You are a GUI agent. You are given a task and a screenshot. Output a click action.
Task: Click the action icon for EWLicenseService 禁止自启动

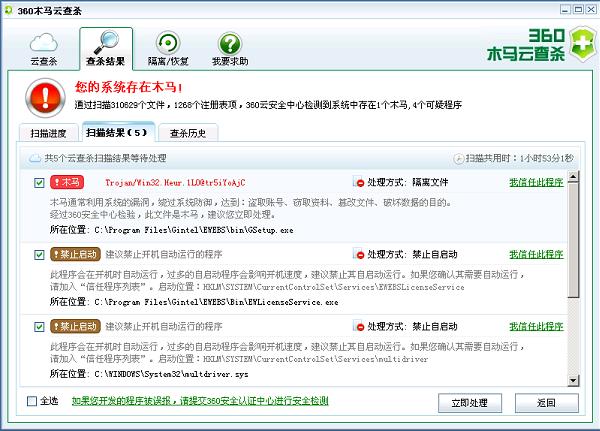[358, 254]
